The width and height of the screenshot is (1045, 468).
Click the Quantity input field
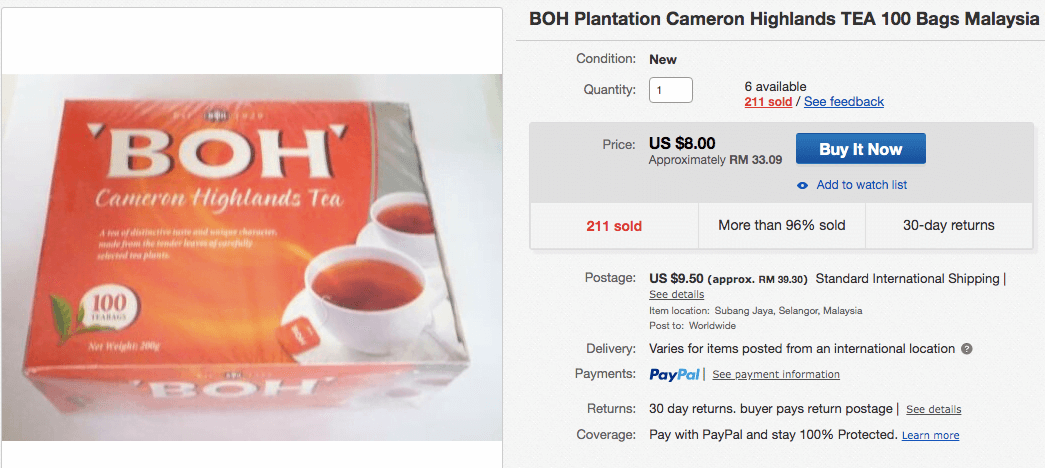click(670, 89)
